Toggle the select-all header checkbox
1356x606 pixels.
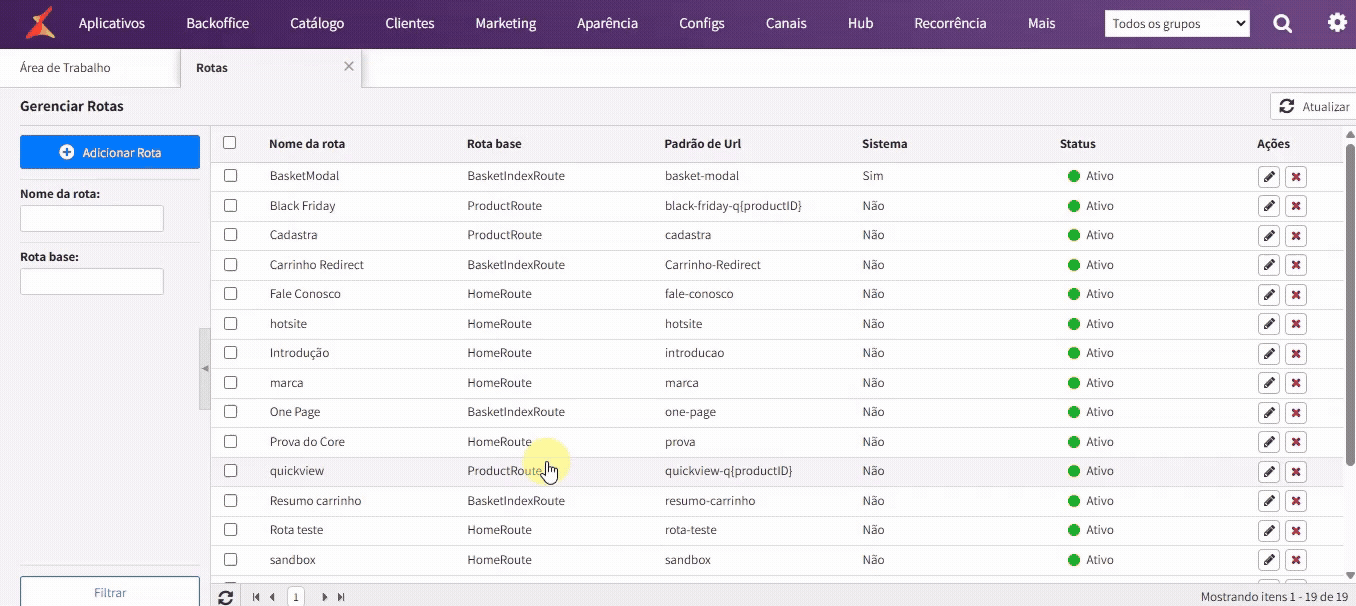coord(230,143)
